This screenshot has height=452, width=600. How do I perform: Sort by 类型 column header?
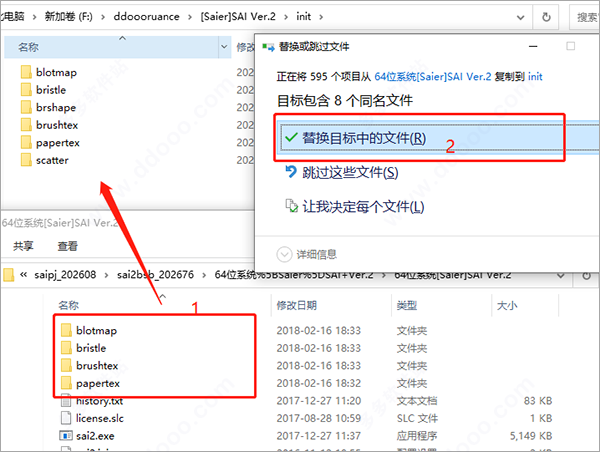pyautogui.click(x=407, y=305)
